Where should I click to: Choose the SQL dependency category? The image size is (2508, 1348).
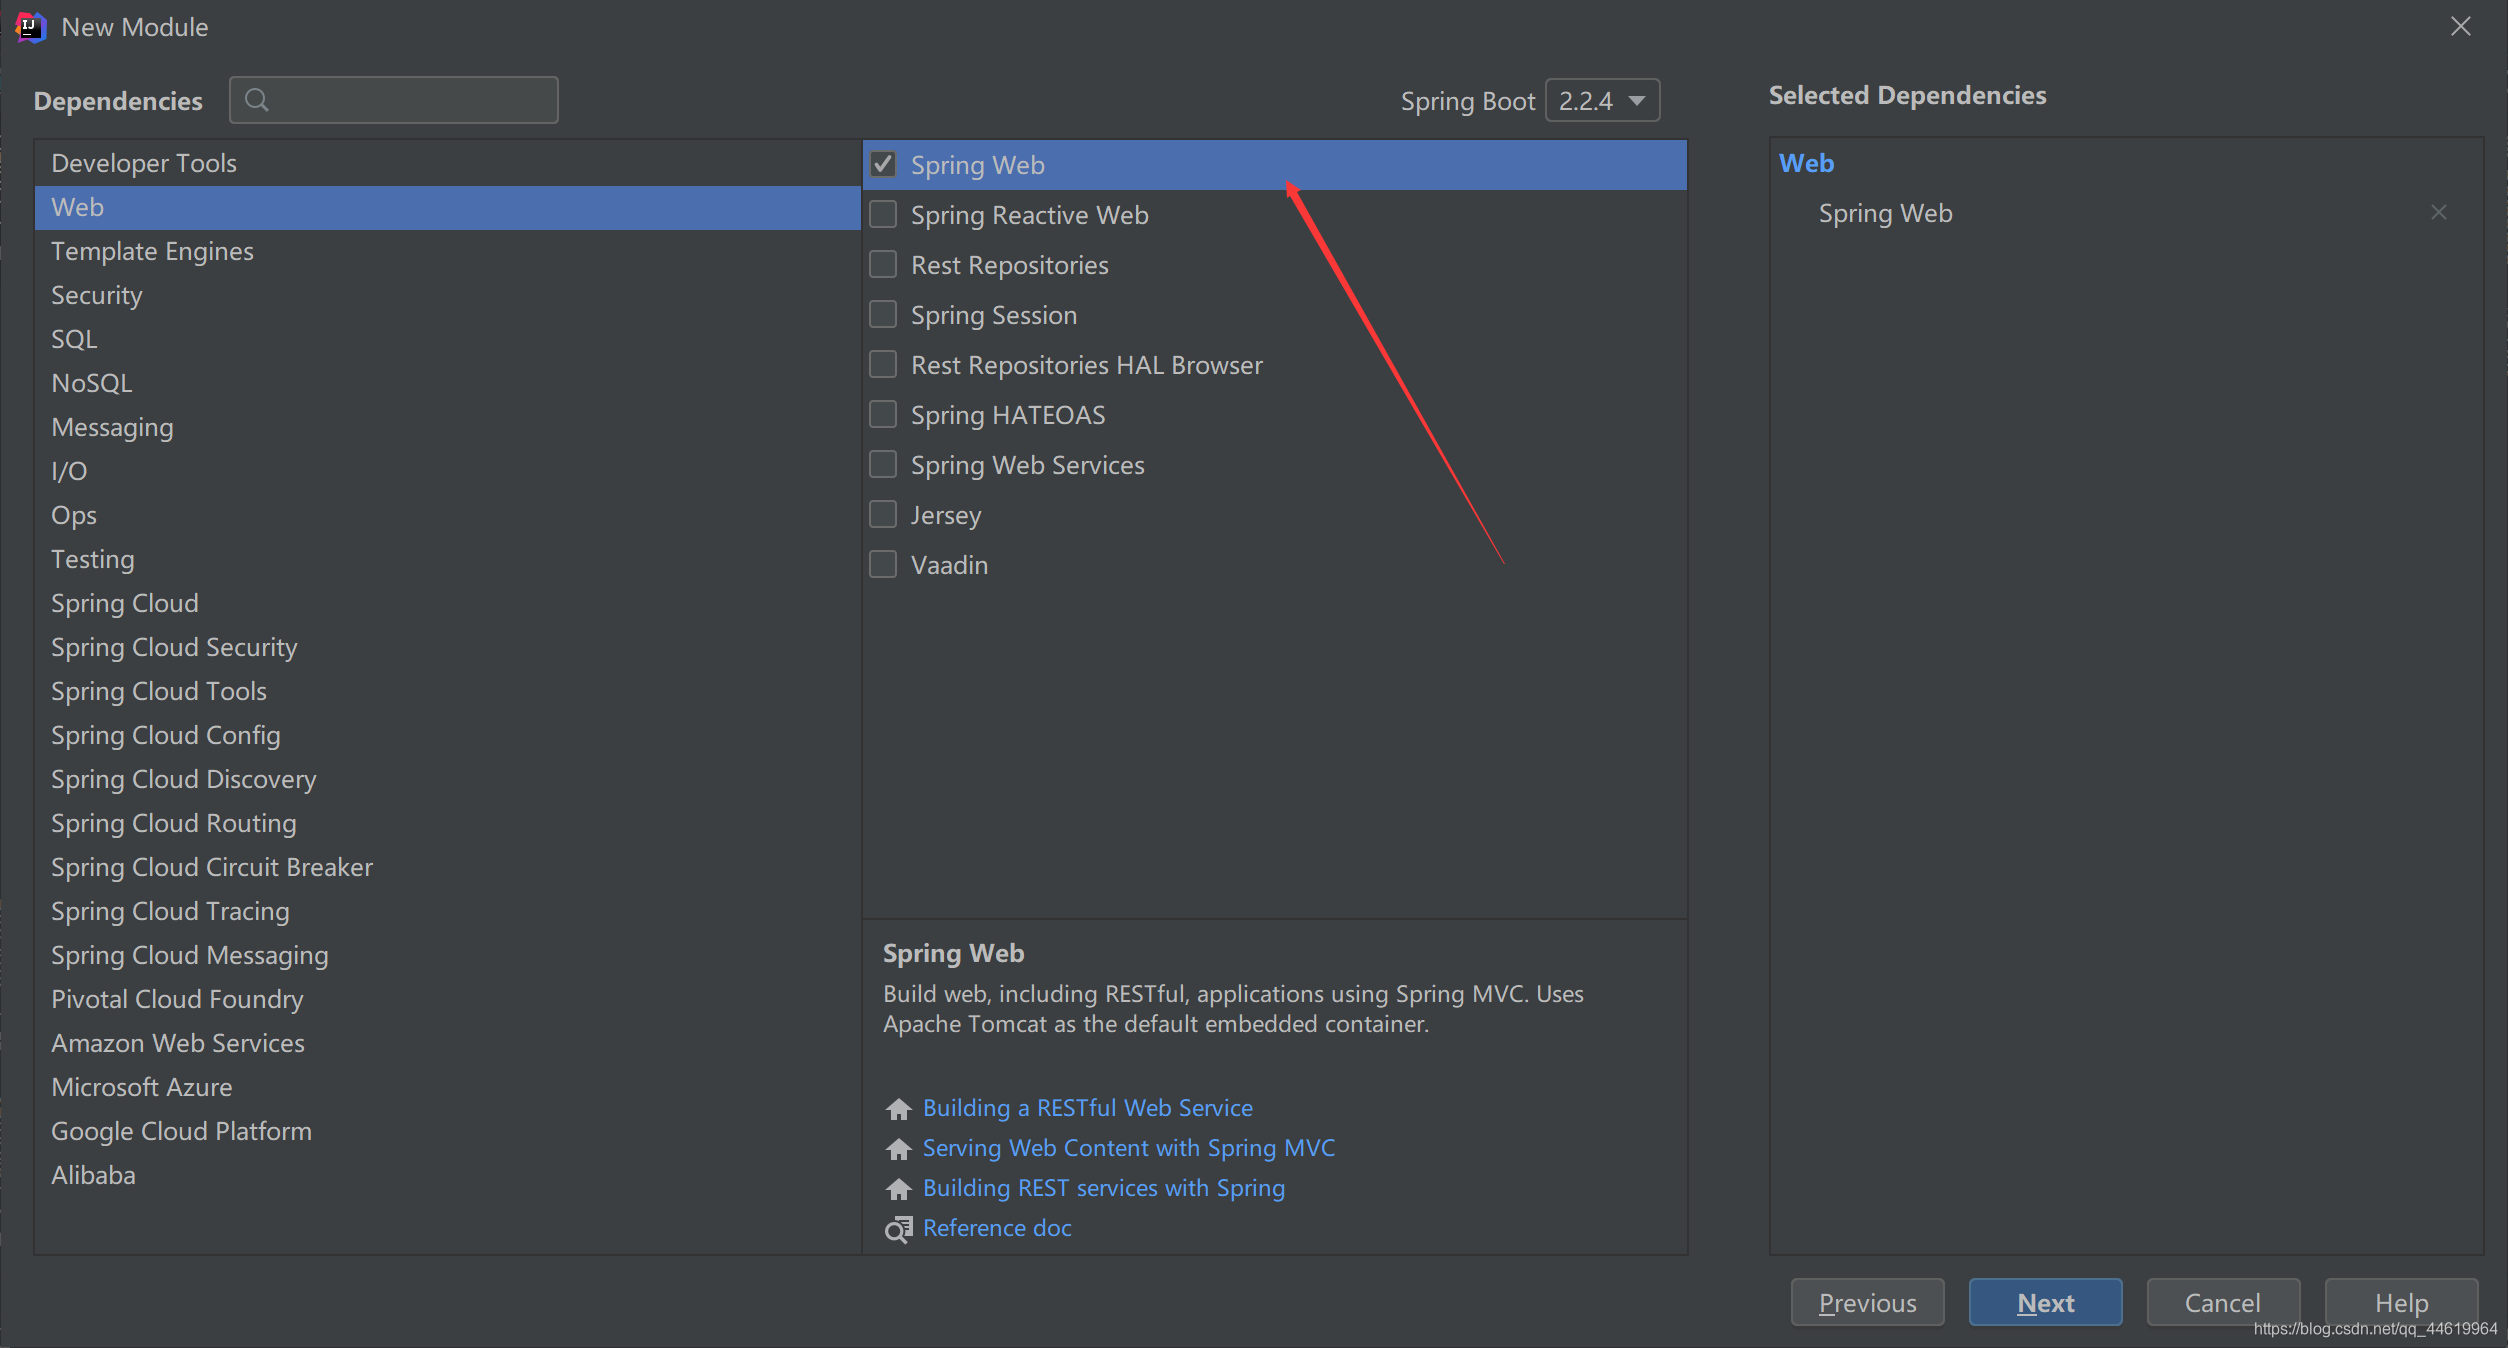[74, 339]
